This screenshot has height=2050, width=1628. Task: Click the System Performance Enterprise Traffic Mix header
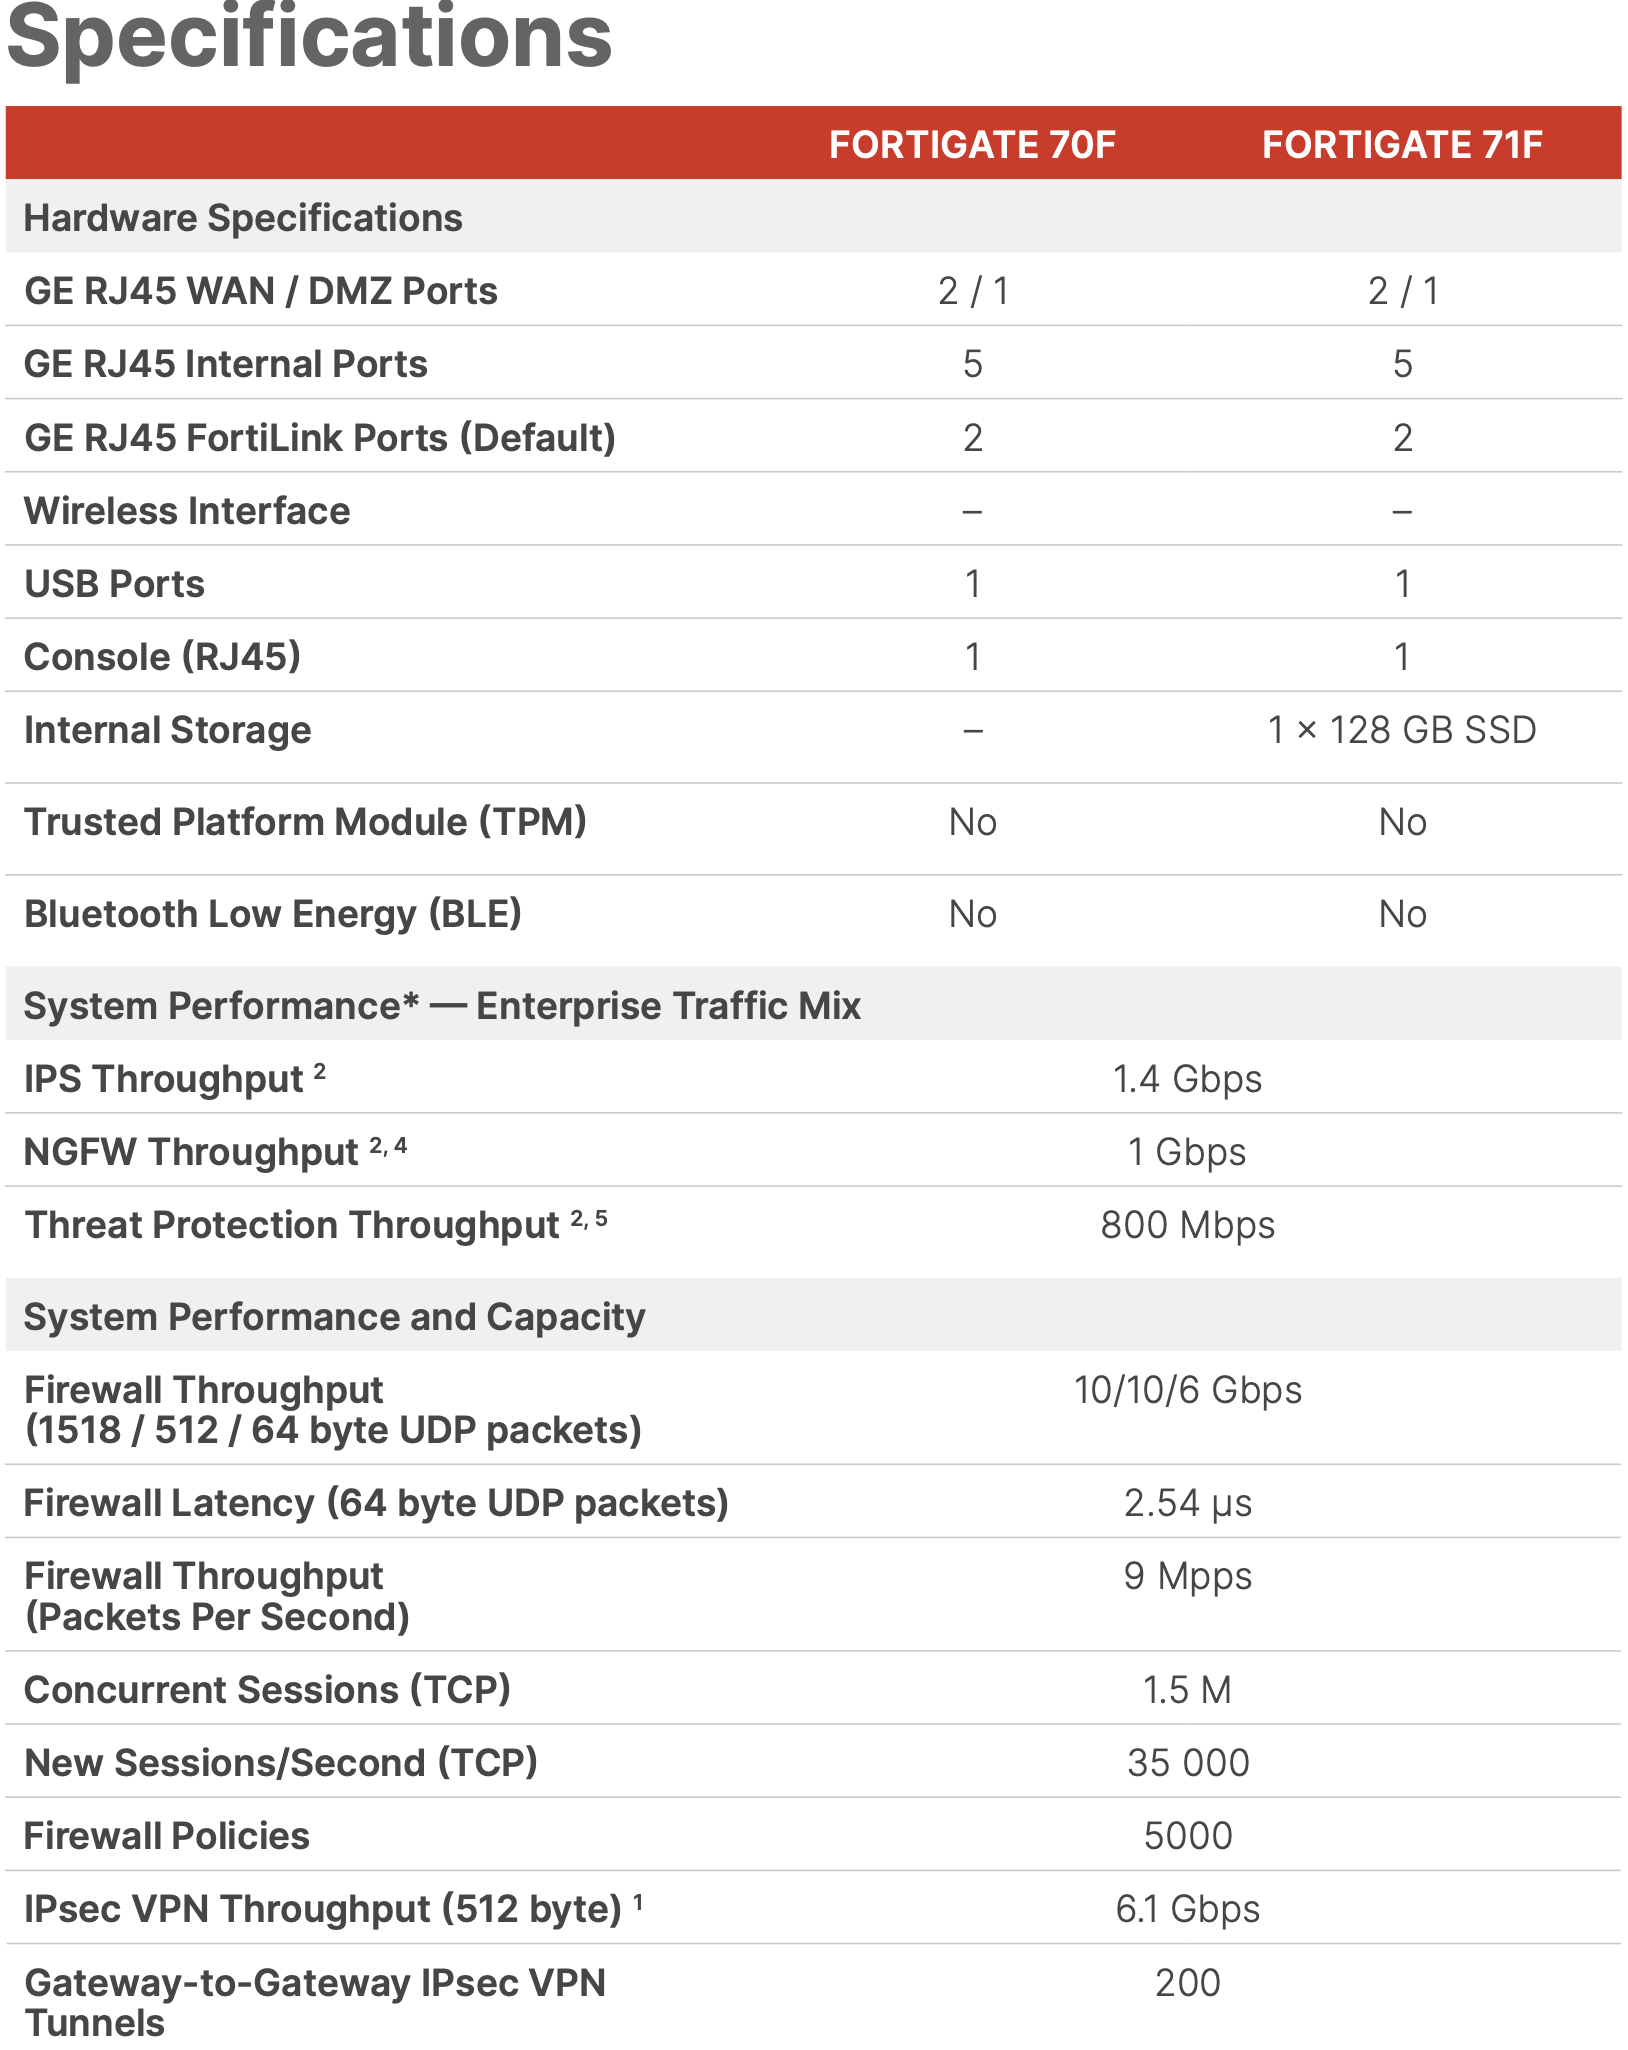pyautogui.click(x=442, y=1006)
